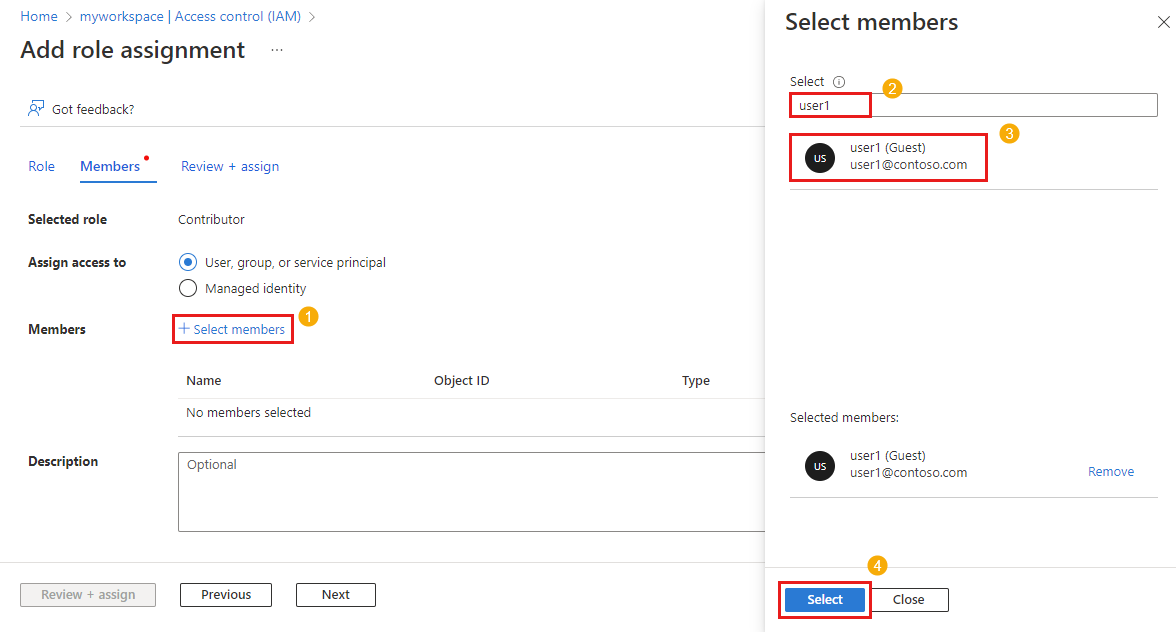Click the Previous button
Screen dimensions: 1176x632
pos(226,595)
